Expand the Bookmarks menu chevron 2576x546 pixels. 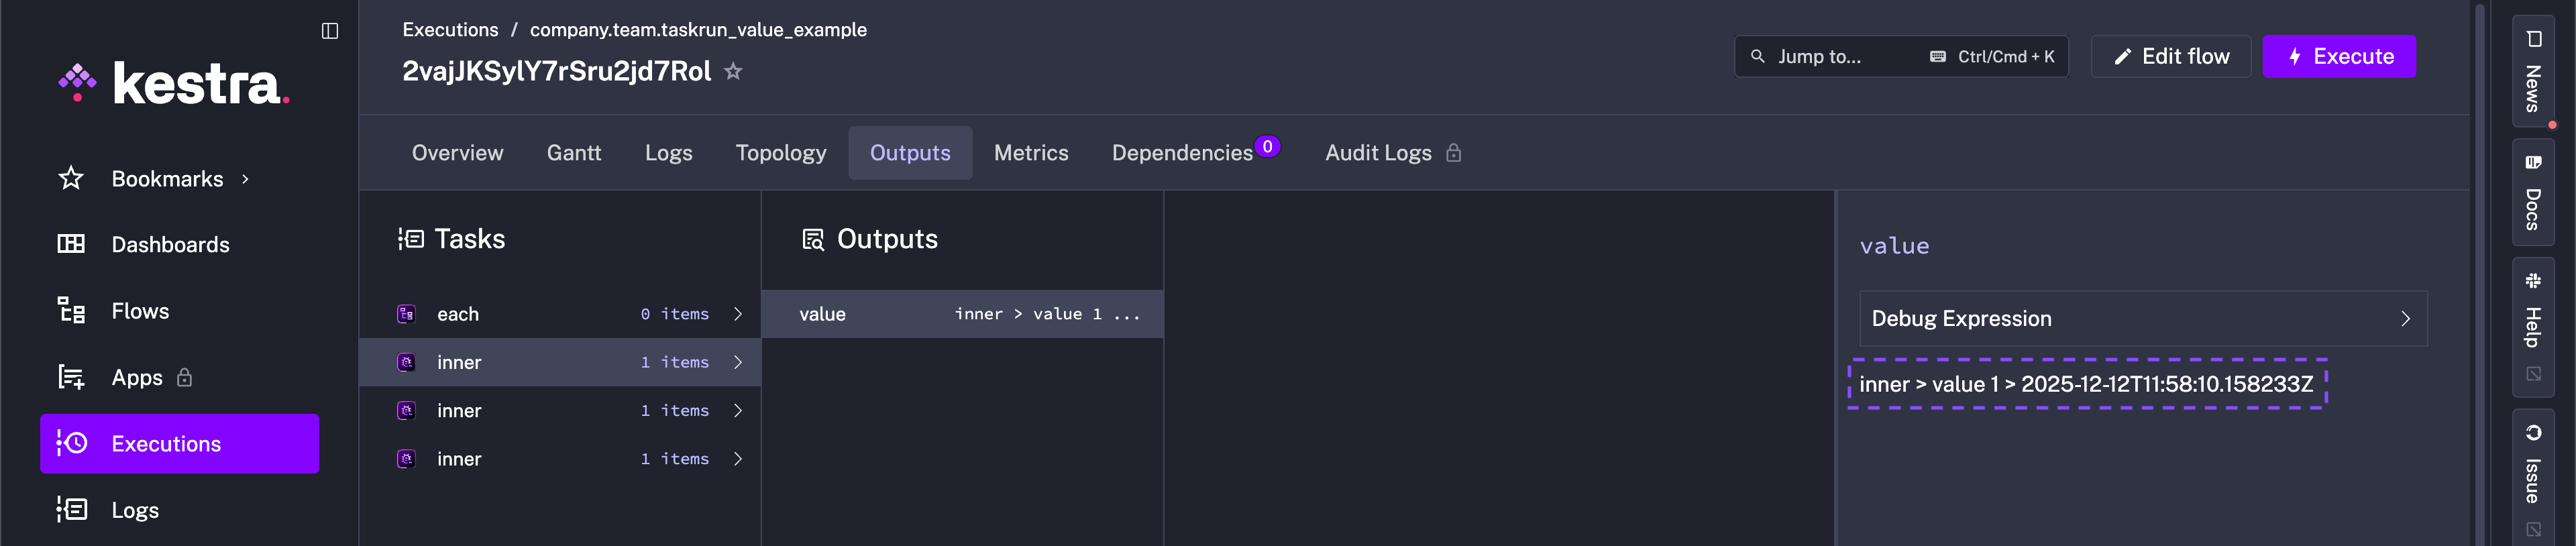pyautogui.click(x=245, y=179)
